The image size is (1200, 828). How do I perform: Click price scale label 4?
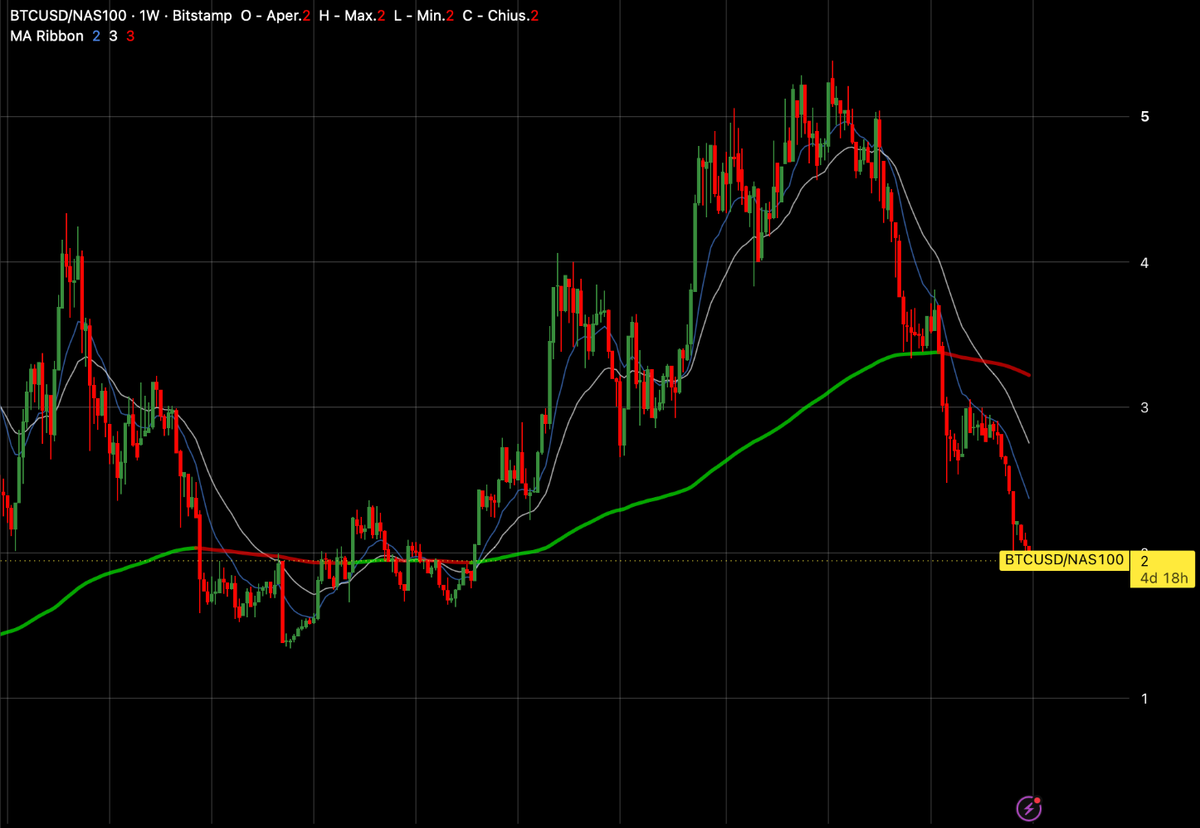click(1144, 262)
